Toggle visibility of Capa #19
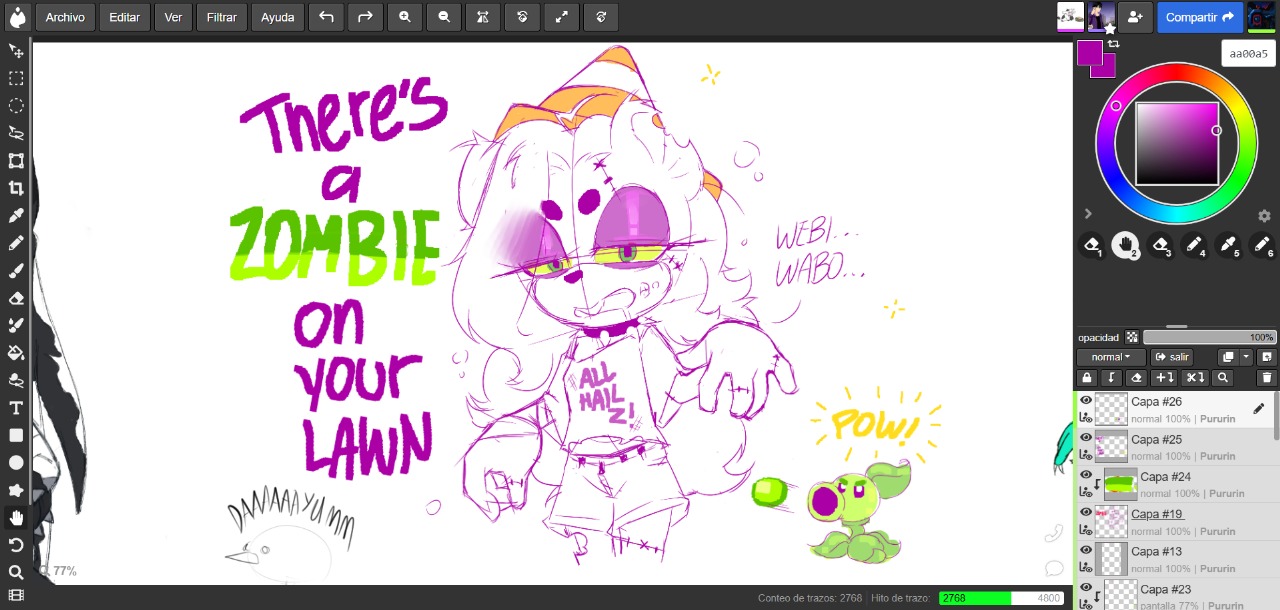1280x610 pixels. tap(1086, 513)
